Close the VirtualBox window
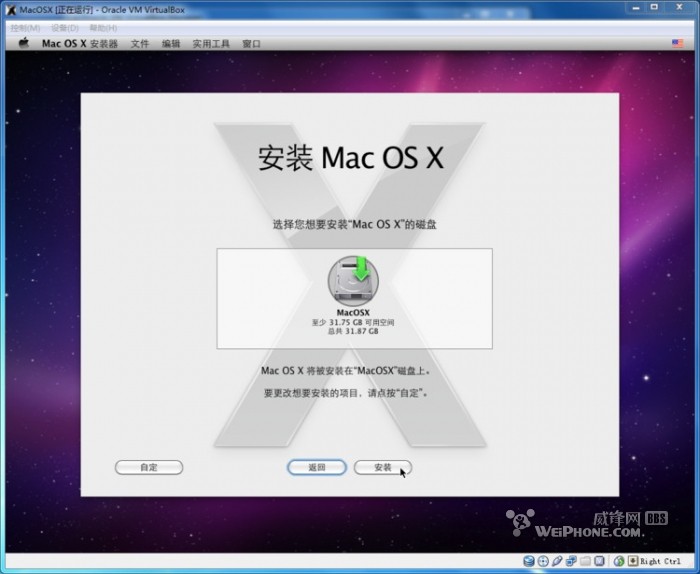This screenshot has height=574, width=700. pos(679,8)
